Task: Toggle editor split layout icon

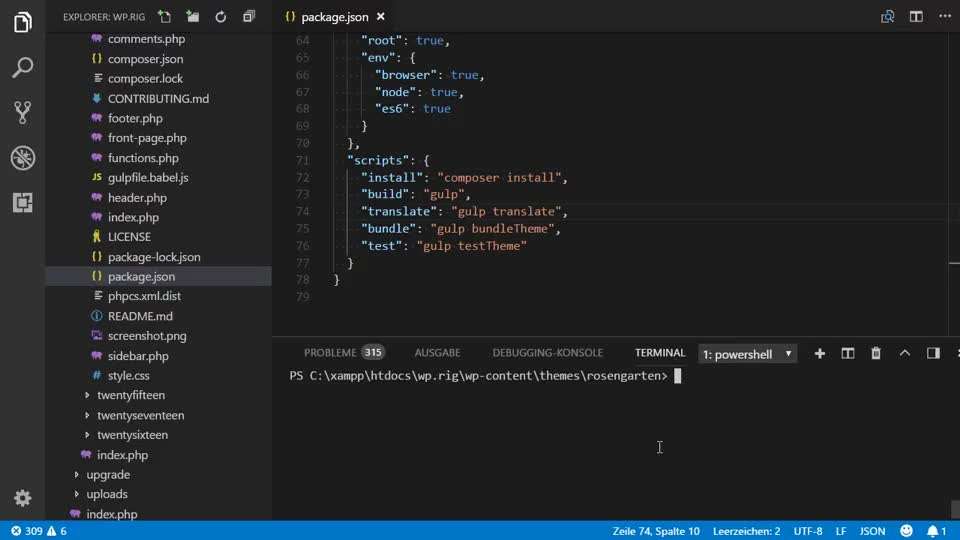Action: (x=915, y=17)
